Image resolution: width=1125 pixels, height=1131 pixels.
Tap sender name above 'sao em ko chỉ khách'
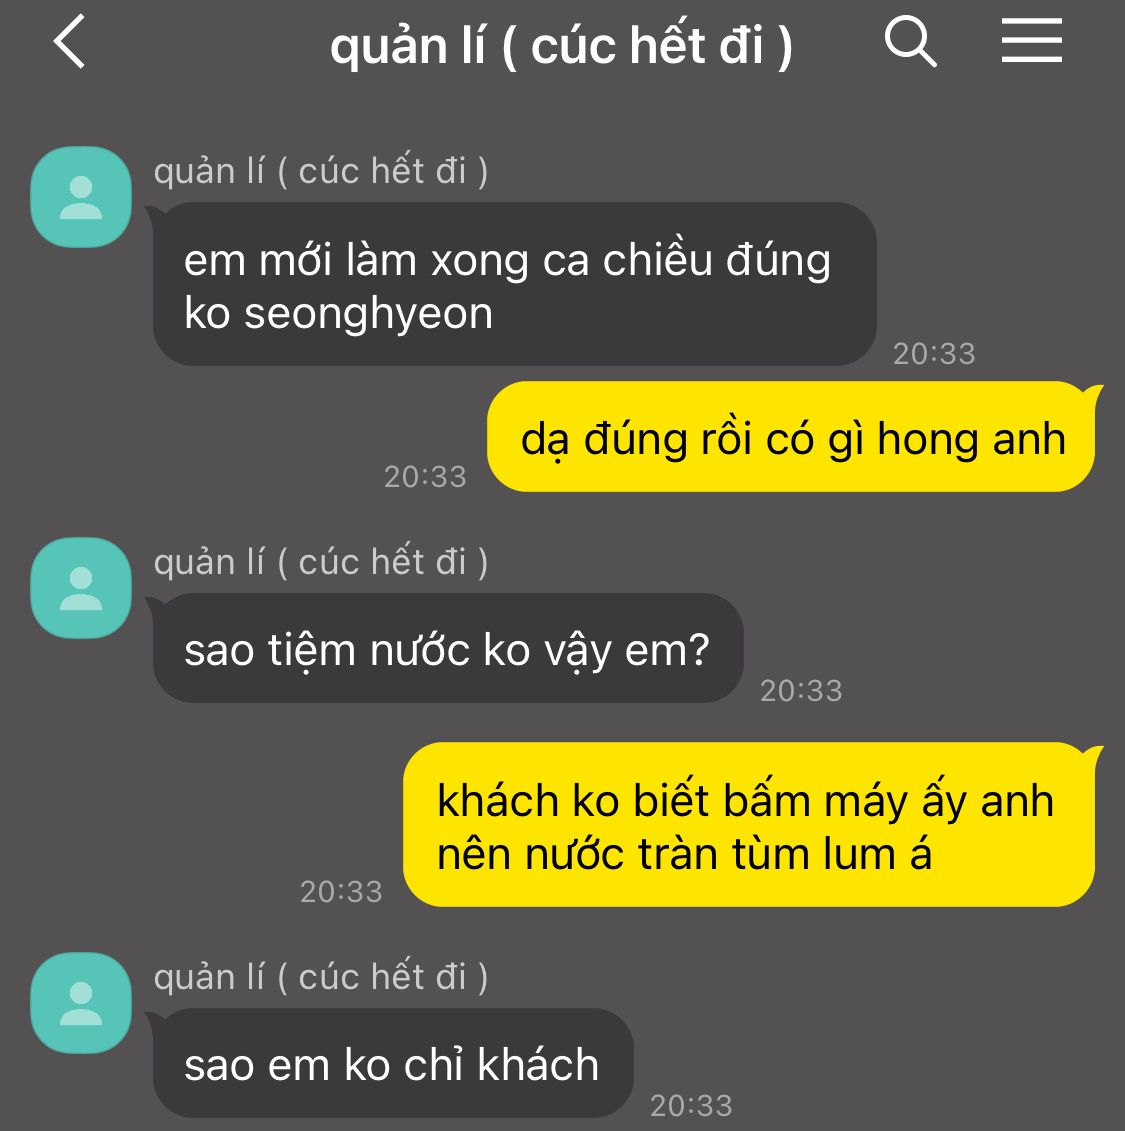tap(321, 977)
